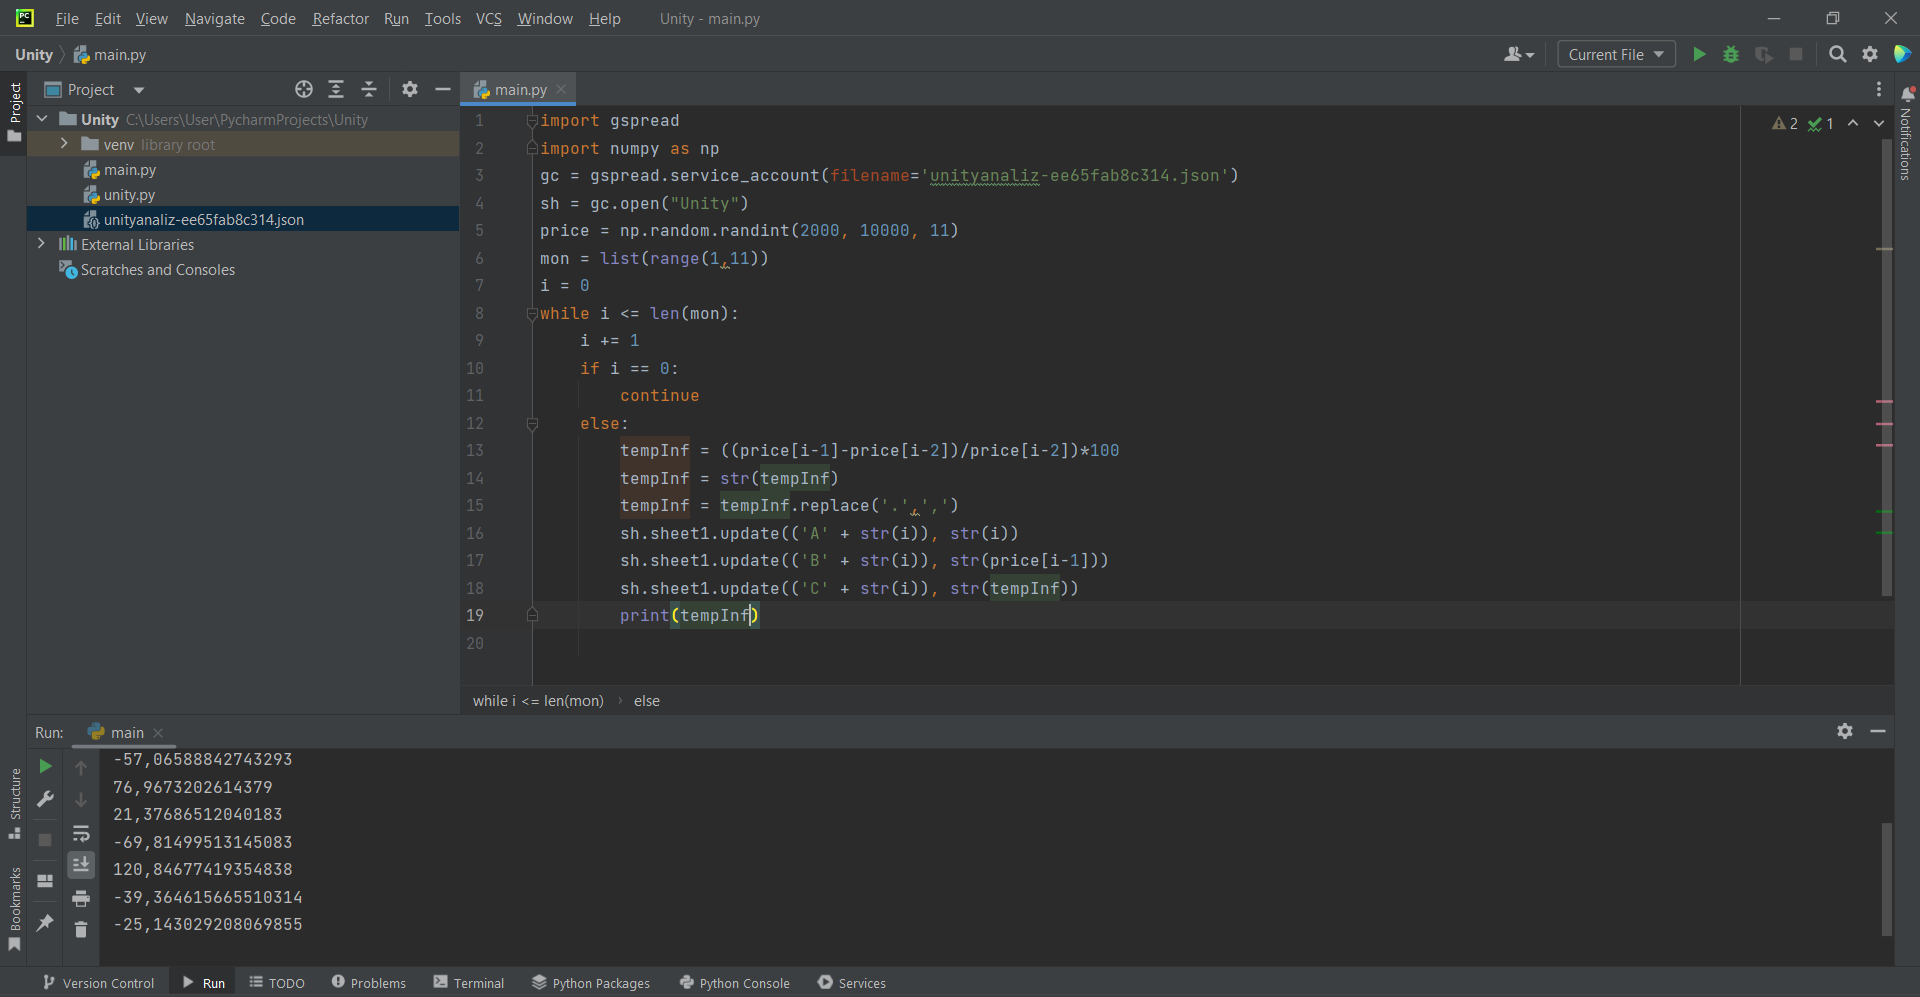Image resolution: width=1920 pixels, height=997 pixels.
Task: Toggle Bookmarks side panel
Action: [14, 909]
